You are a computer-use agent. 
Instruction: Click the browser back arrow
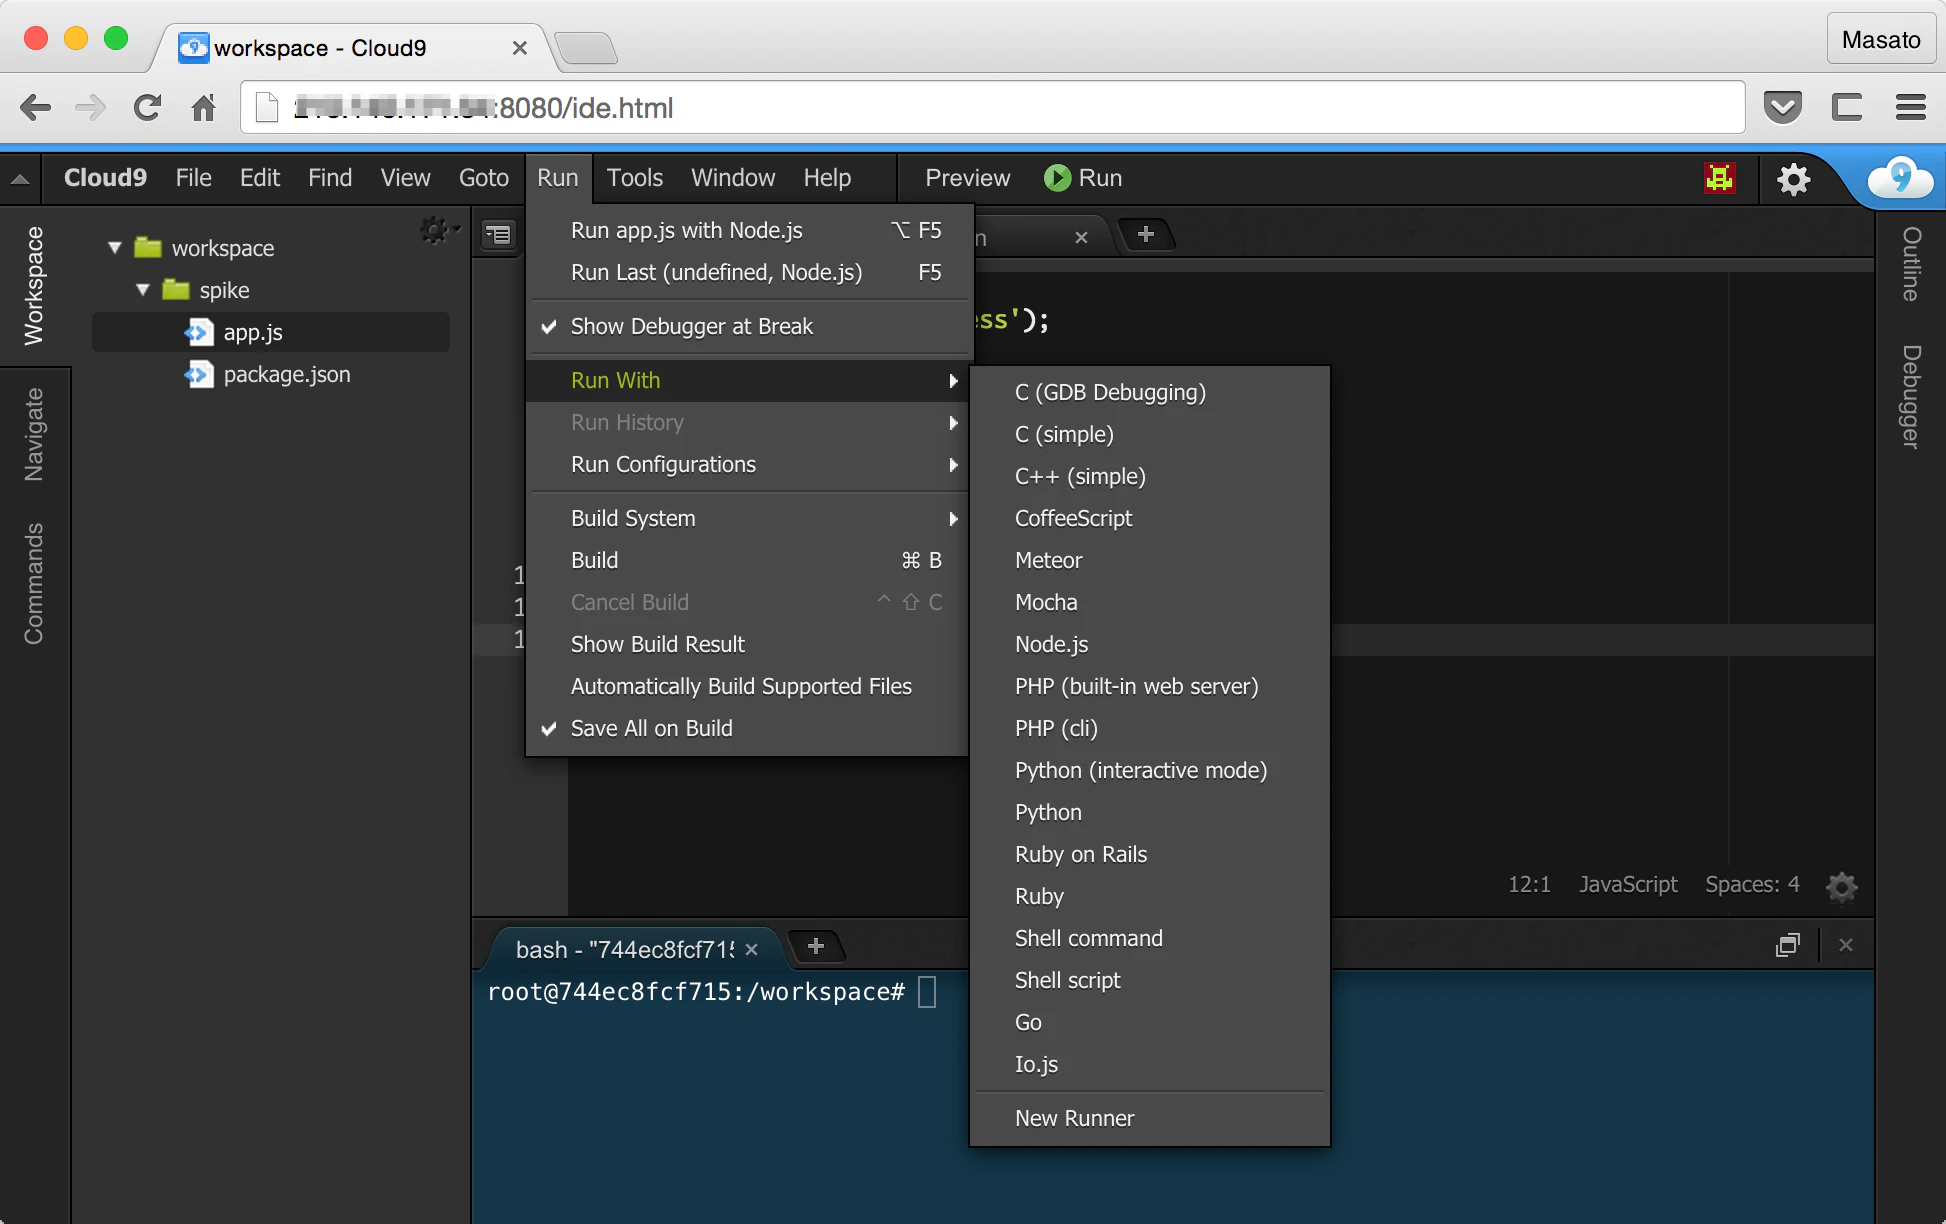coord(36,107)
